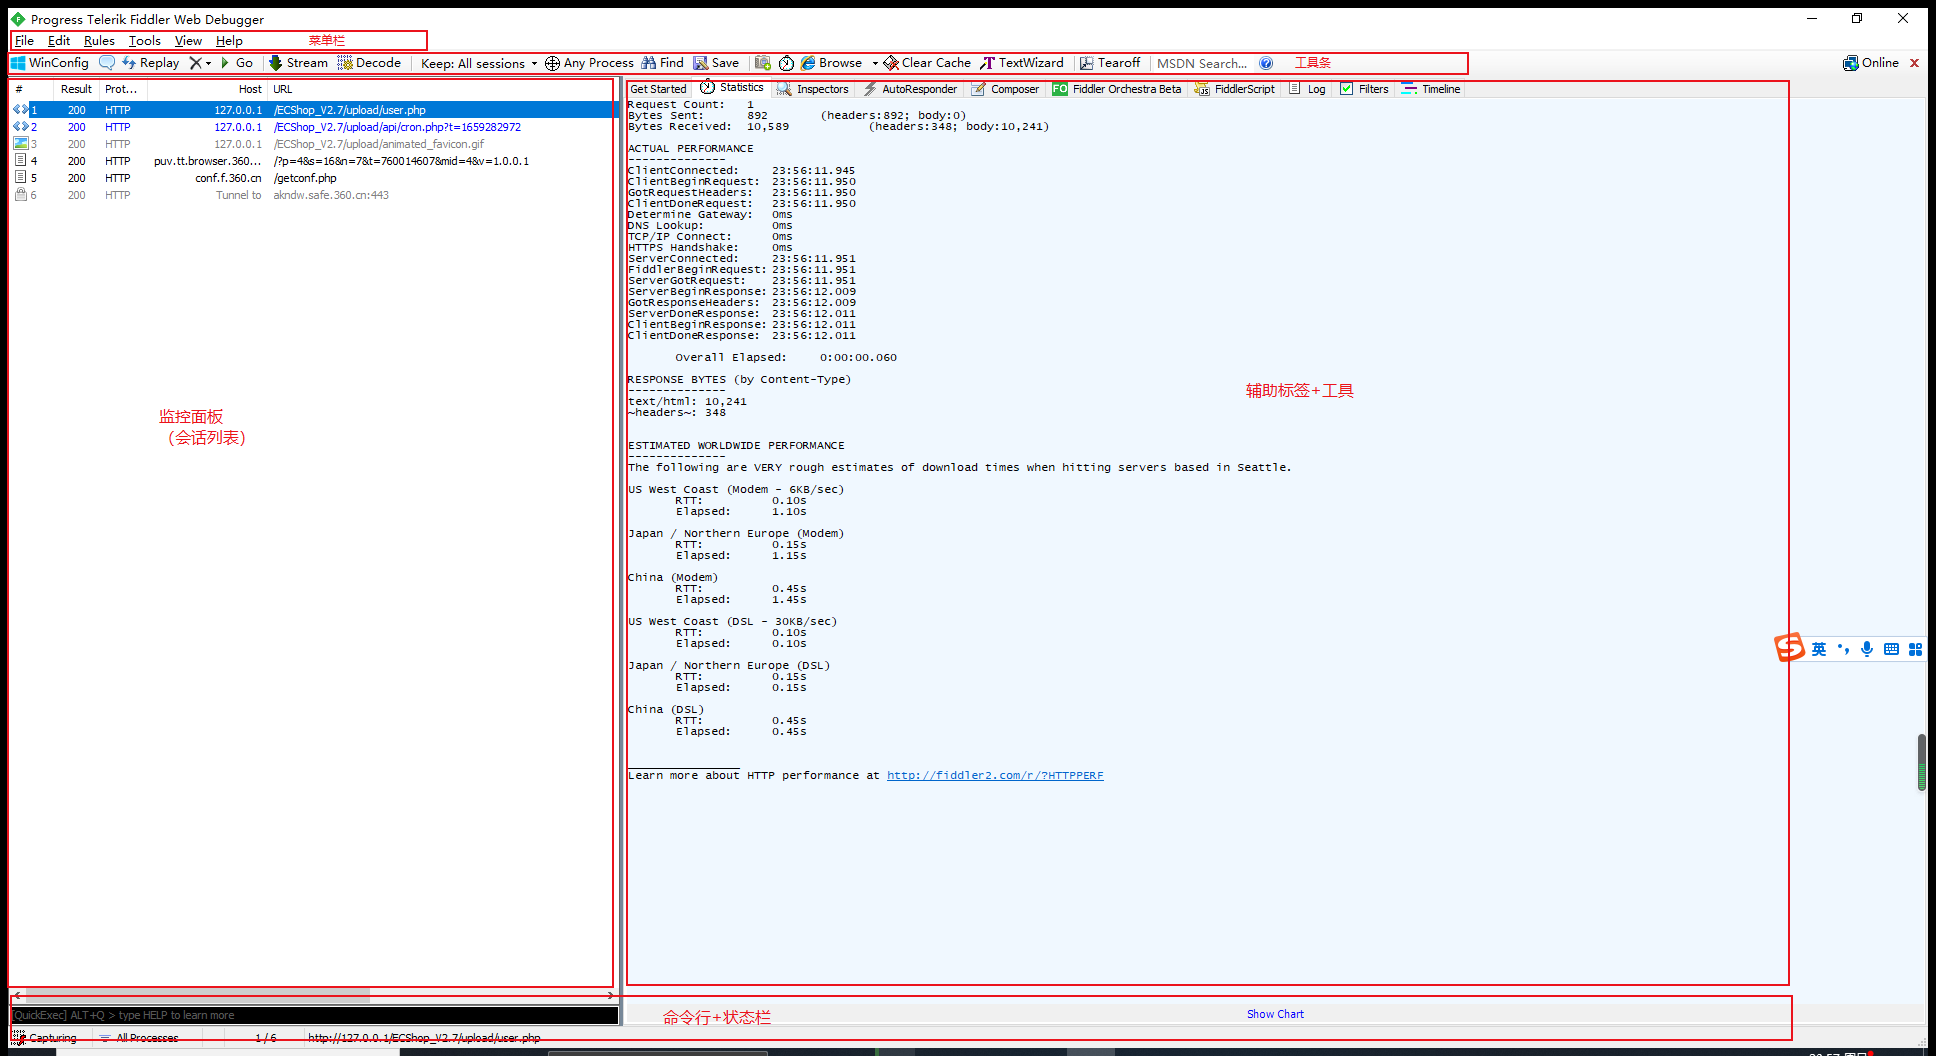The height and width of the screenshot is (1056, 1936).
Task: Open the Edit menu
Action: tap(59, 41)
